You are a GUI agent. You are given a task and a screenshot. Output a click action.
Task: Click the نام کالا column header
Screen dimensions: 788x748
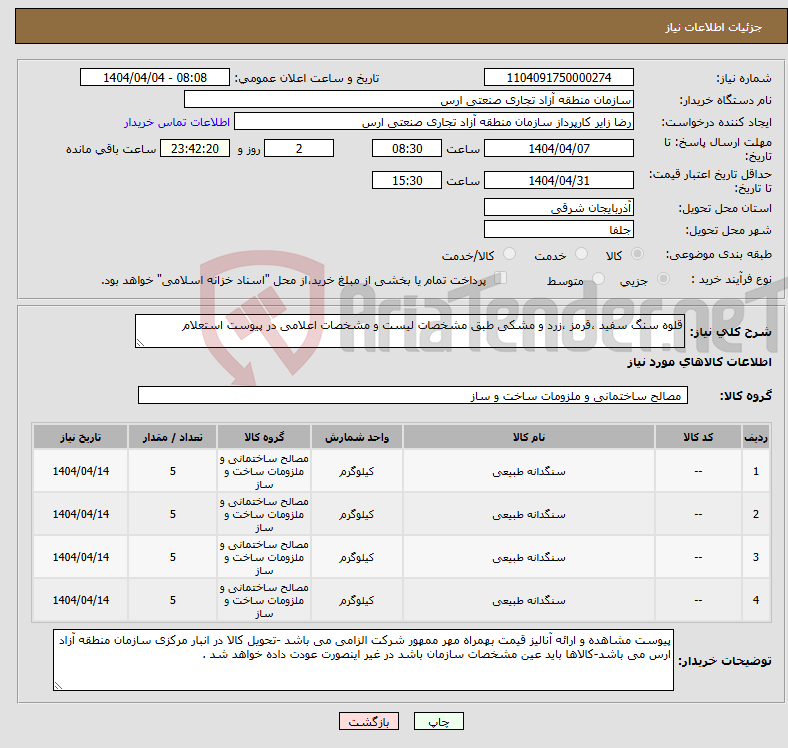pyautogui.click(x=529, y=437)
